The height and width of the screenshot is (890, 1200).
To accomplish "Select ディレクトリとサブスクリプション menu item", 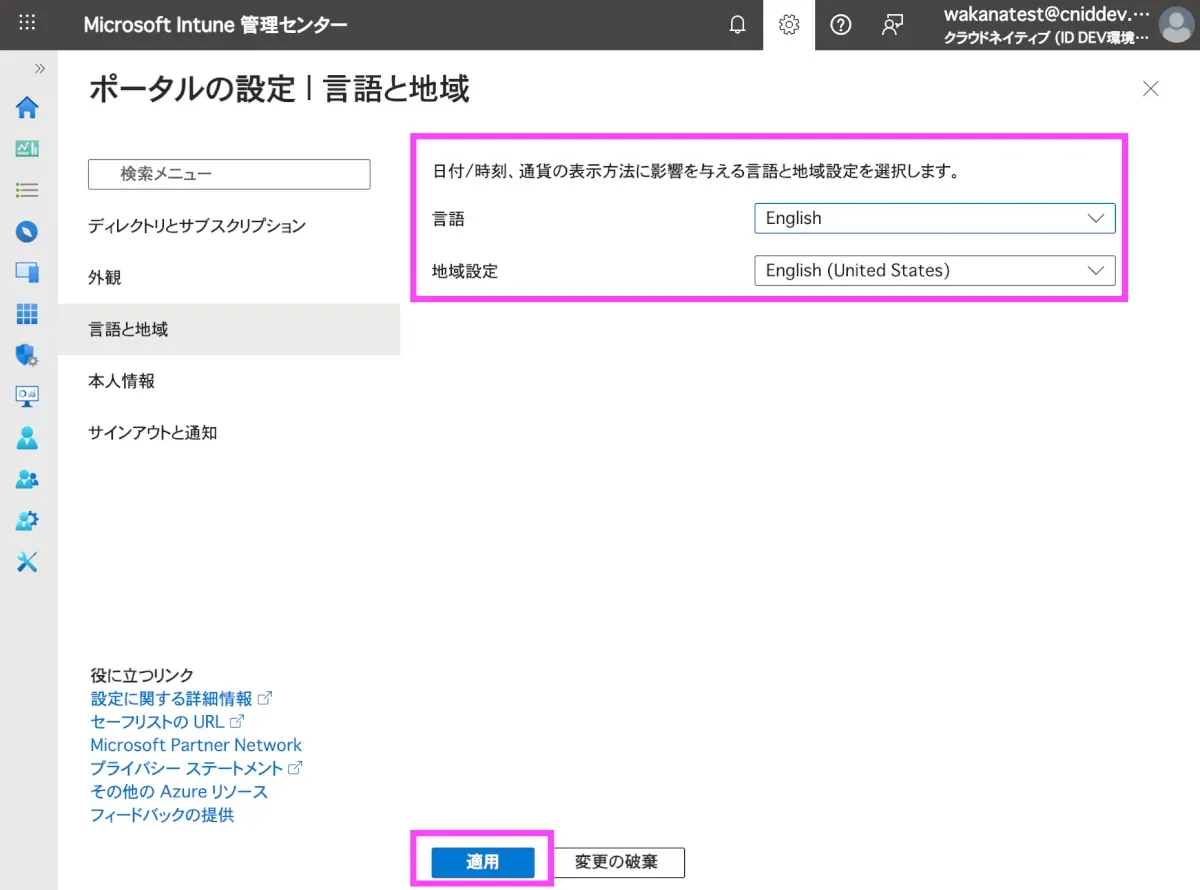I will [x=197, y=226].
